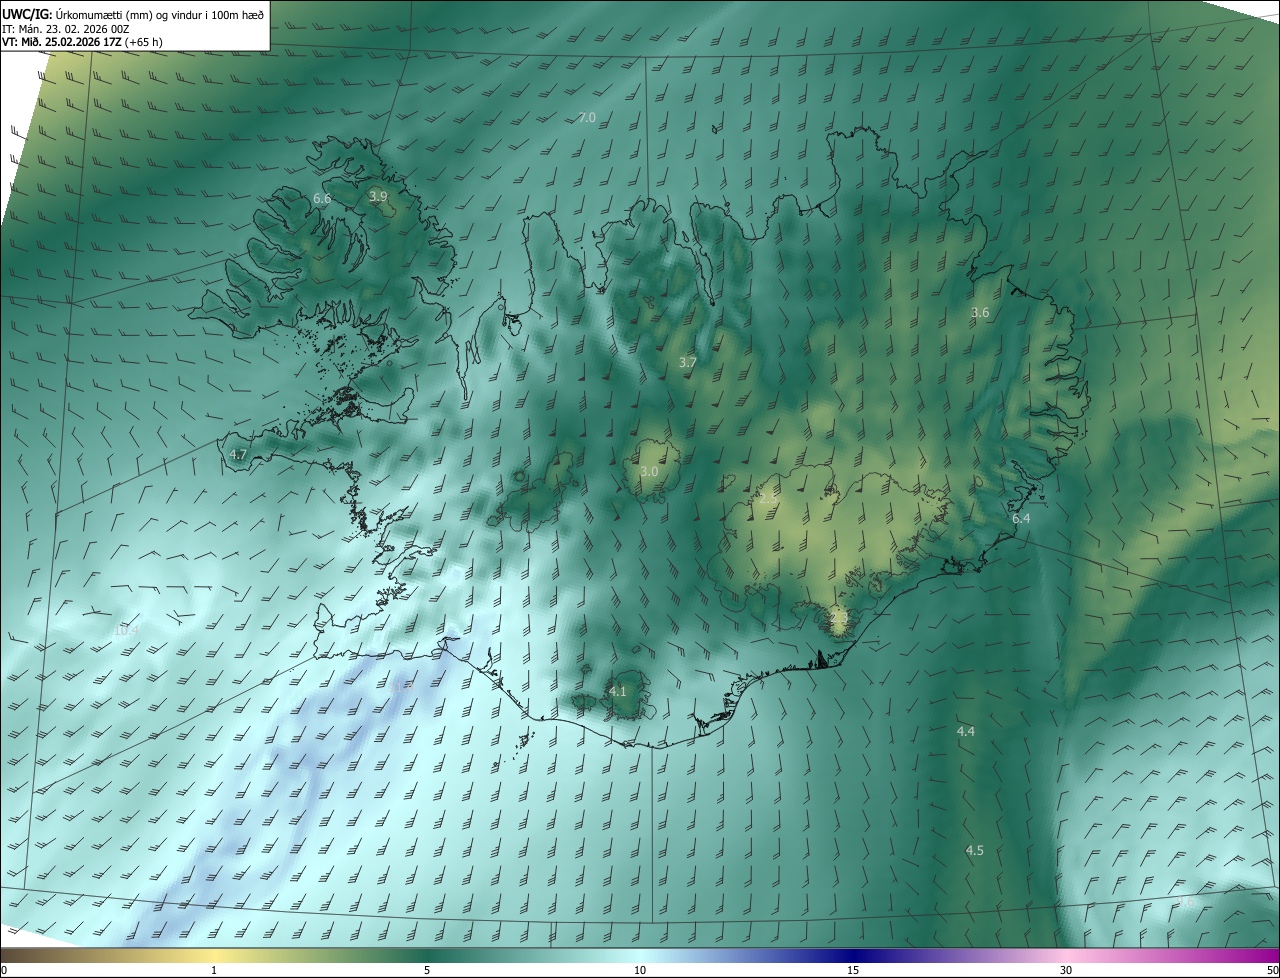1280x978 pixels.
Task: Click the 6.4 value label near the coast
Action: point(1021,519)
